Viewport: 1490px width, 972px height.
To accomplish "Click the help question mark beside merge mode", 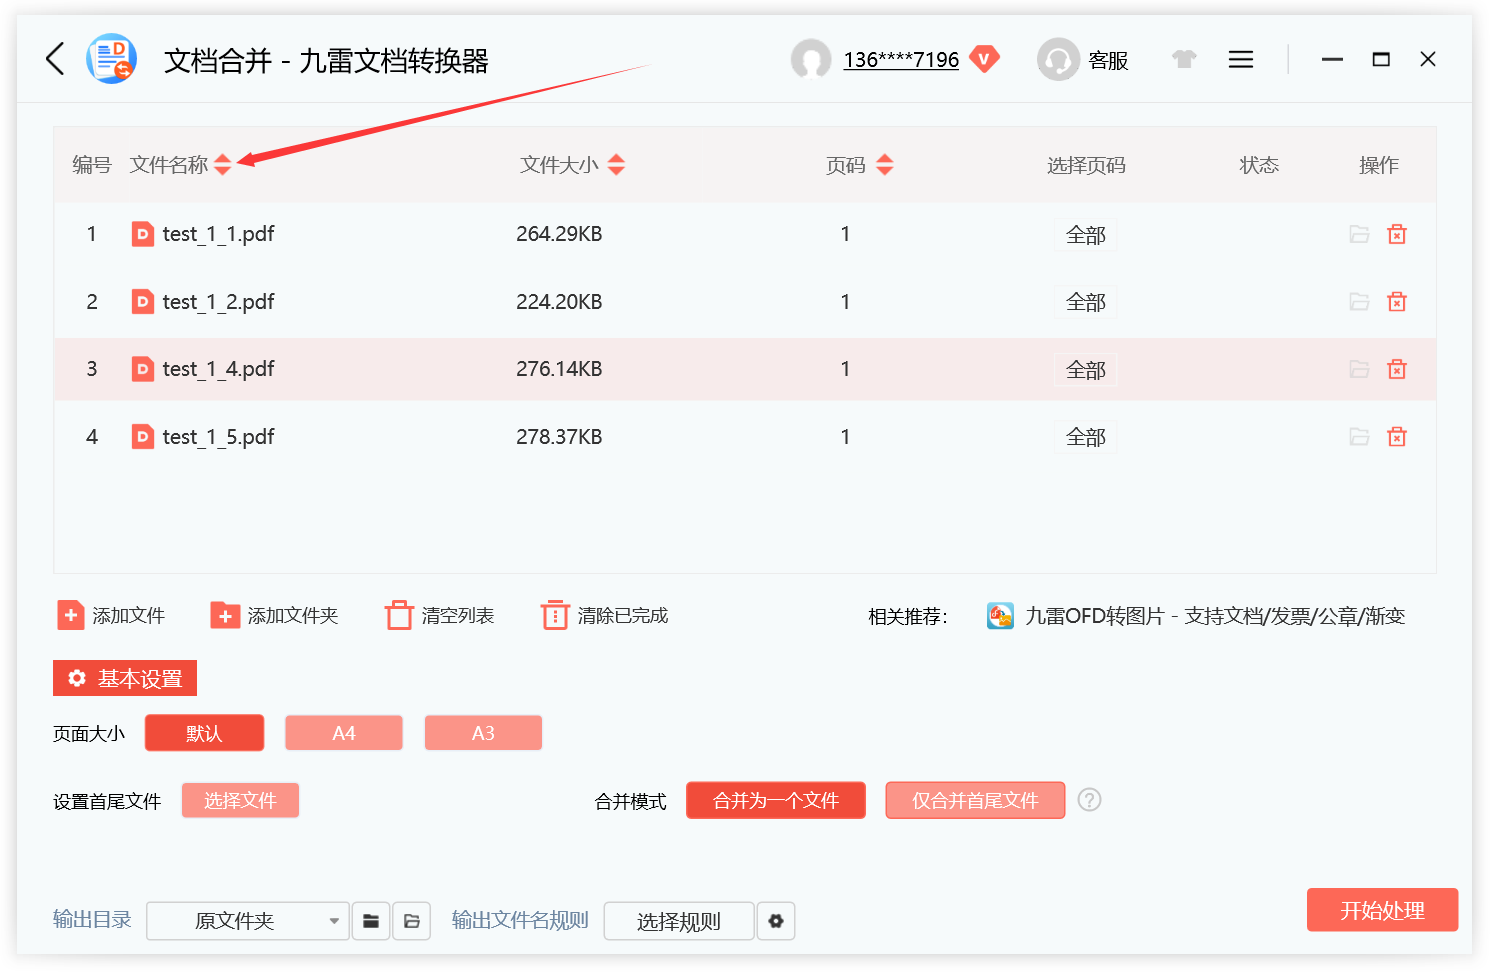I will click(1089, 800).
